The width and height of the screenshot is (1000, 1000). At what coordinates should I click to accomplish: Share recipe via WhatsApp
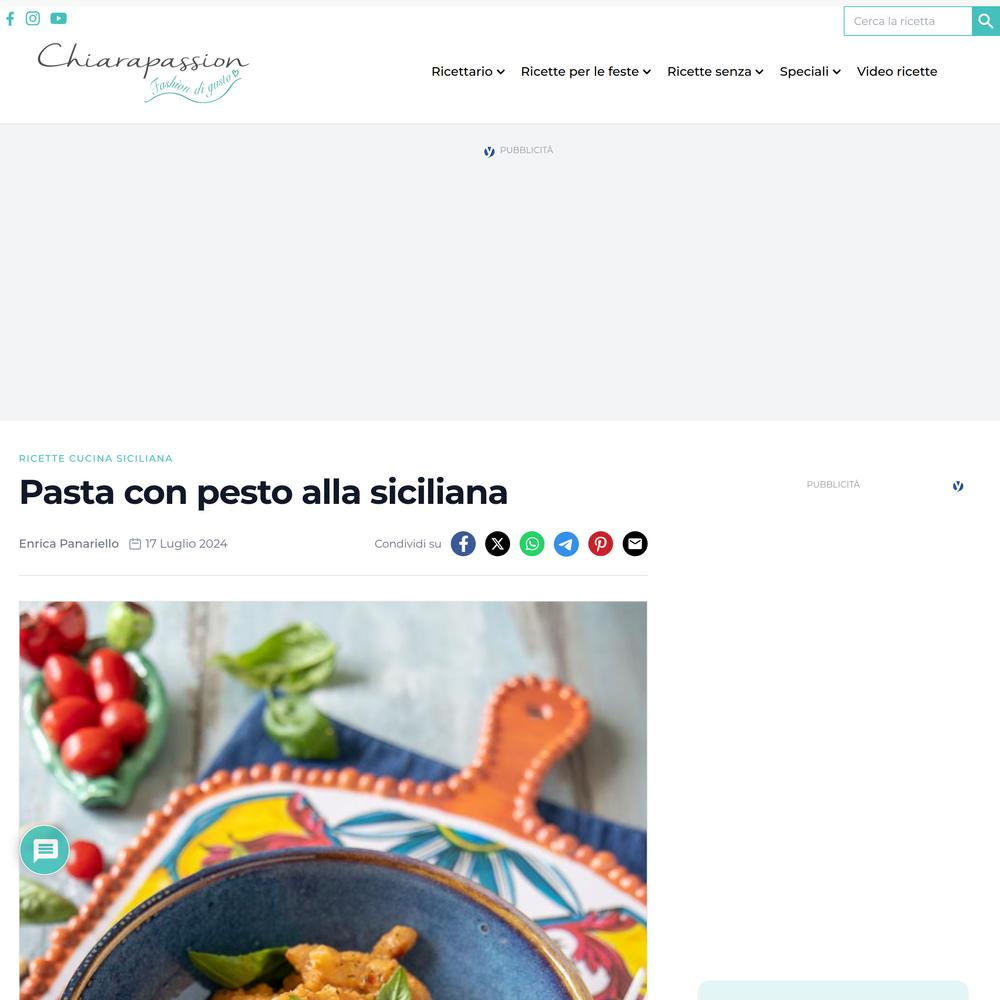click(x=532, y=544)
